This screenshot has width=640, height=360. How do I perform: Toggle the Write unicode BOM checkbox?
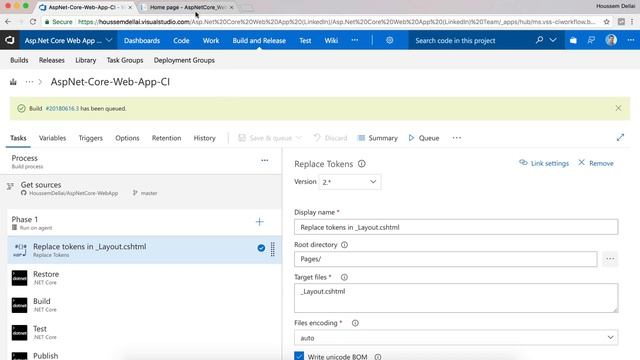299,356
